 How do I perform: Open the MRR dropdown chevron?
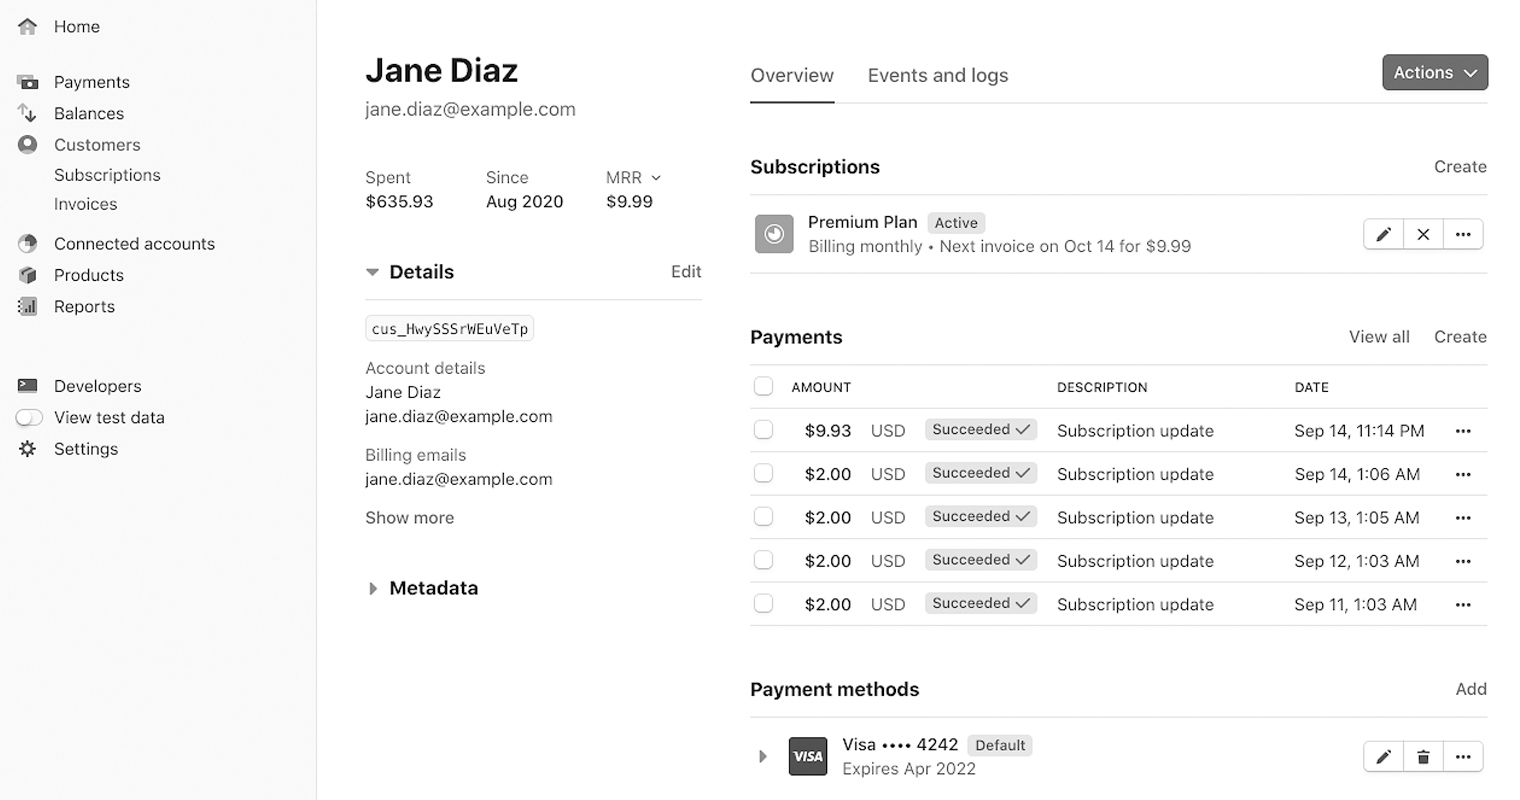tap(656, 178)
